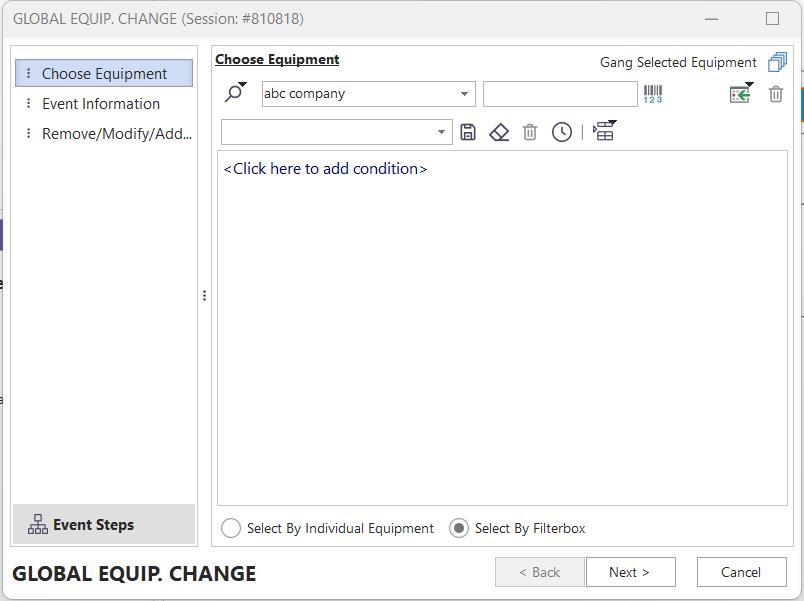This screenshot has height=601, width=804.
Task: Click the import list icon with green arrow
Action: click(741, 94)
